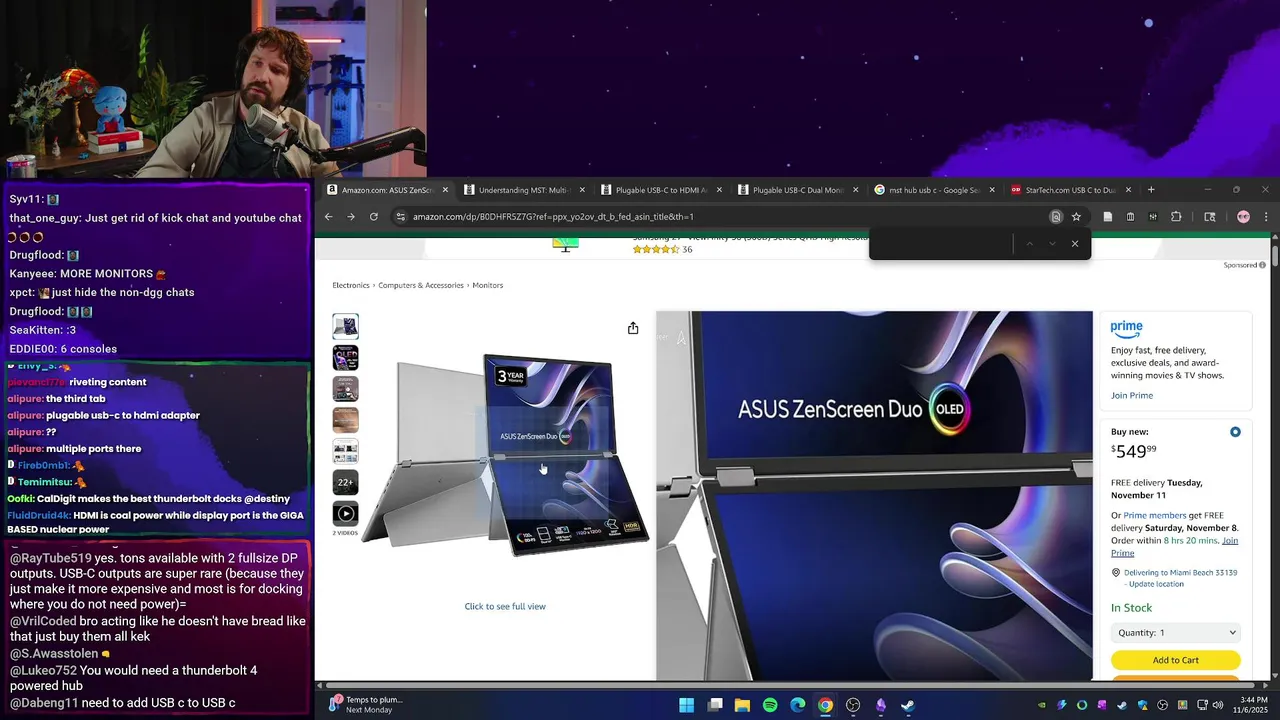Click the sponsored product's star rating
This screenshot has height=720, width=1280.
[655, 249]
